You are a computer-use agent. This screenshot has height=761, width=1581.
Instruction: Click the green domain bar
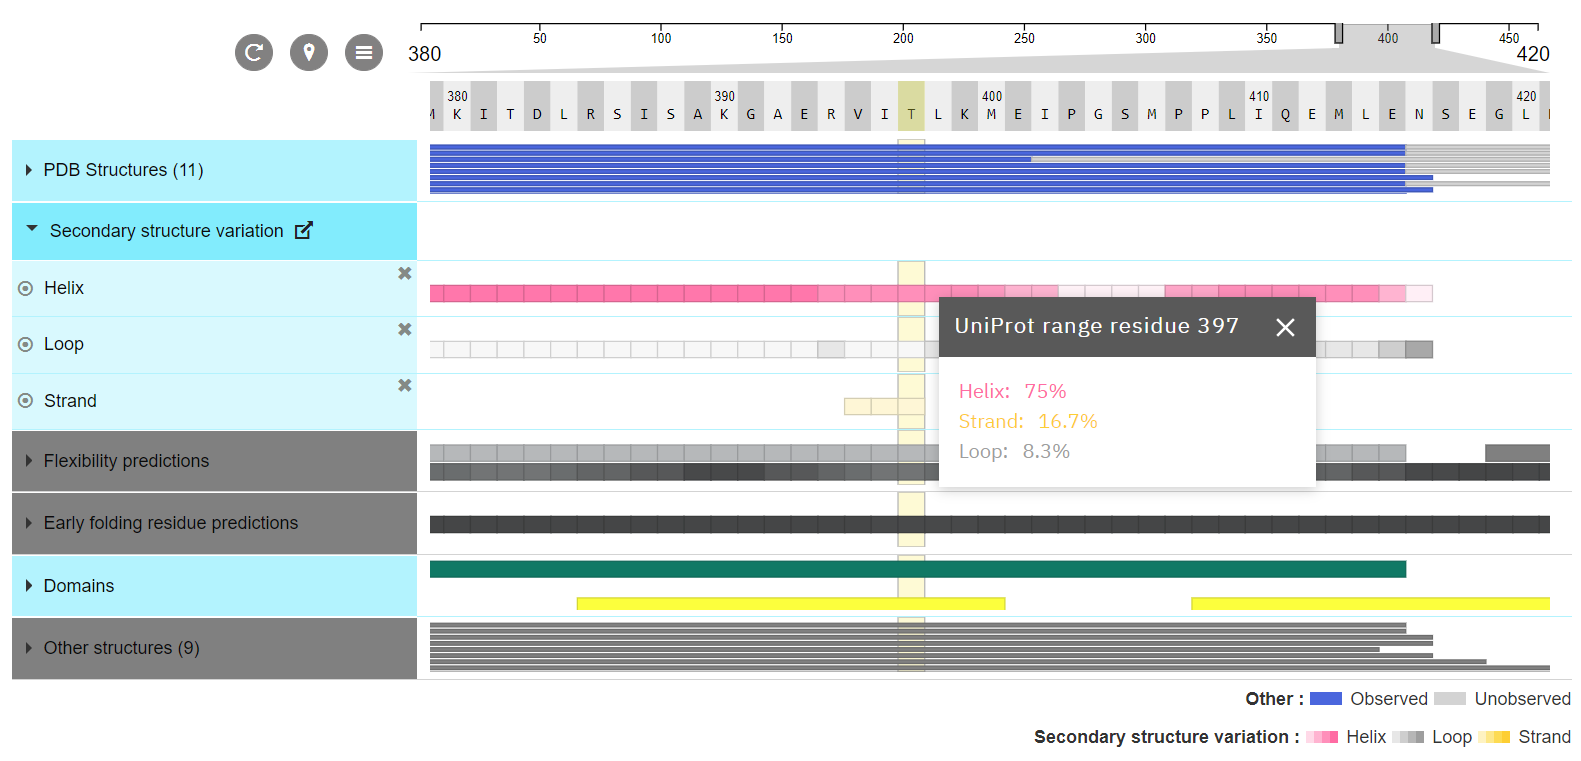click(x=700, y=569)
